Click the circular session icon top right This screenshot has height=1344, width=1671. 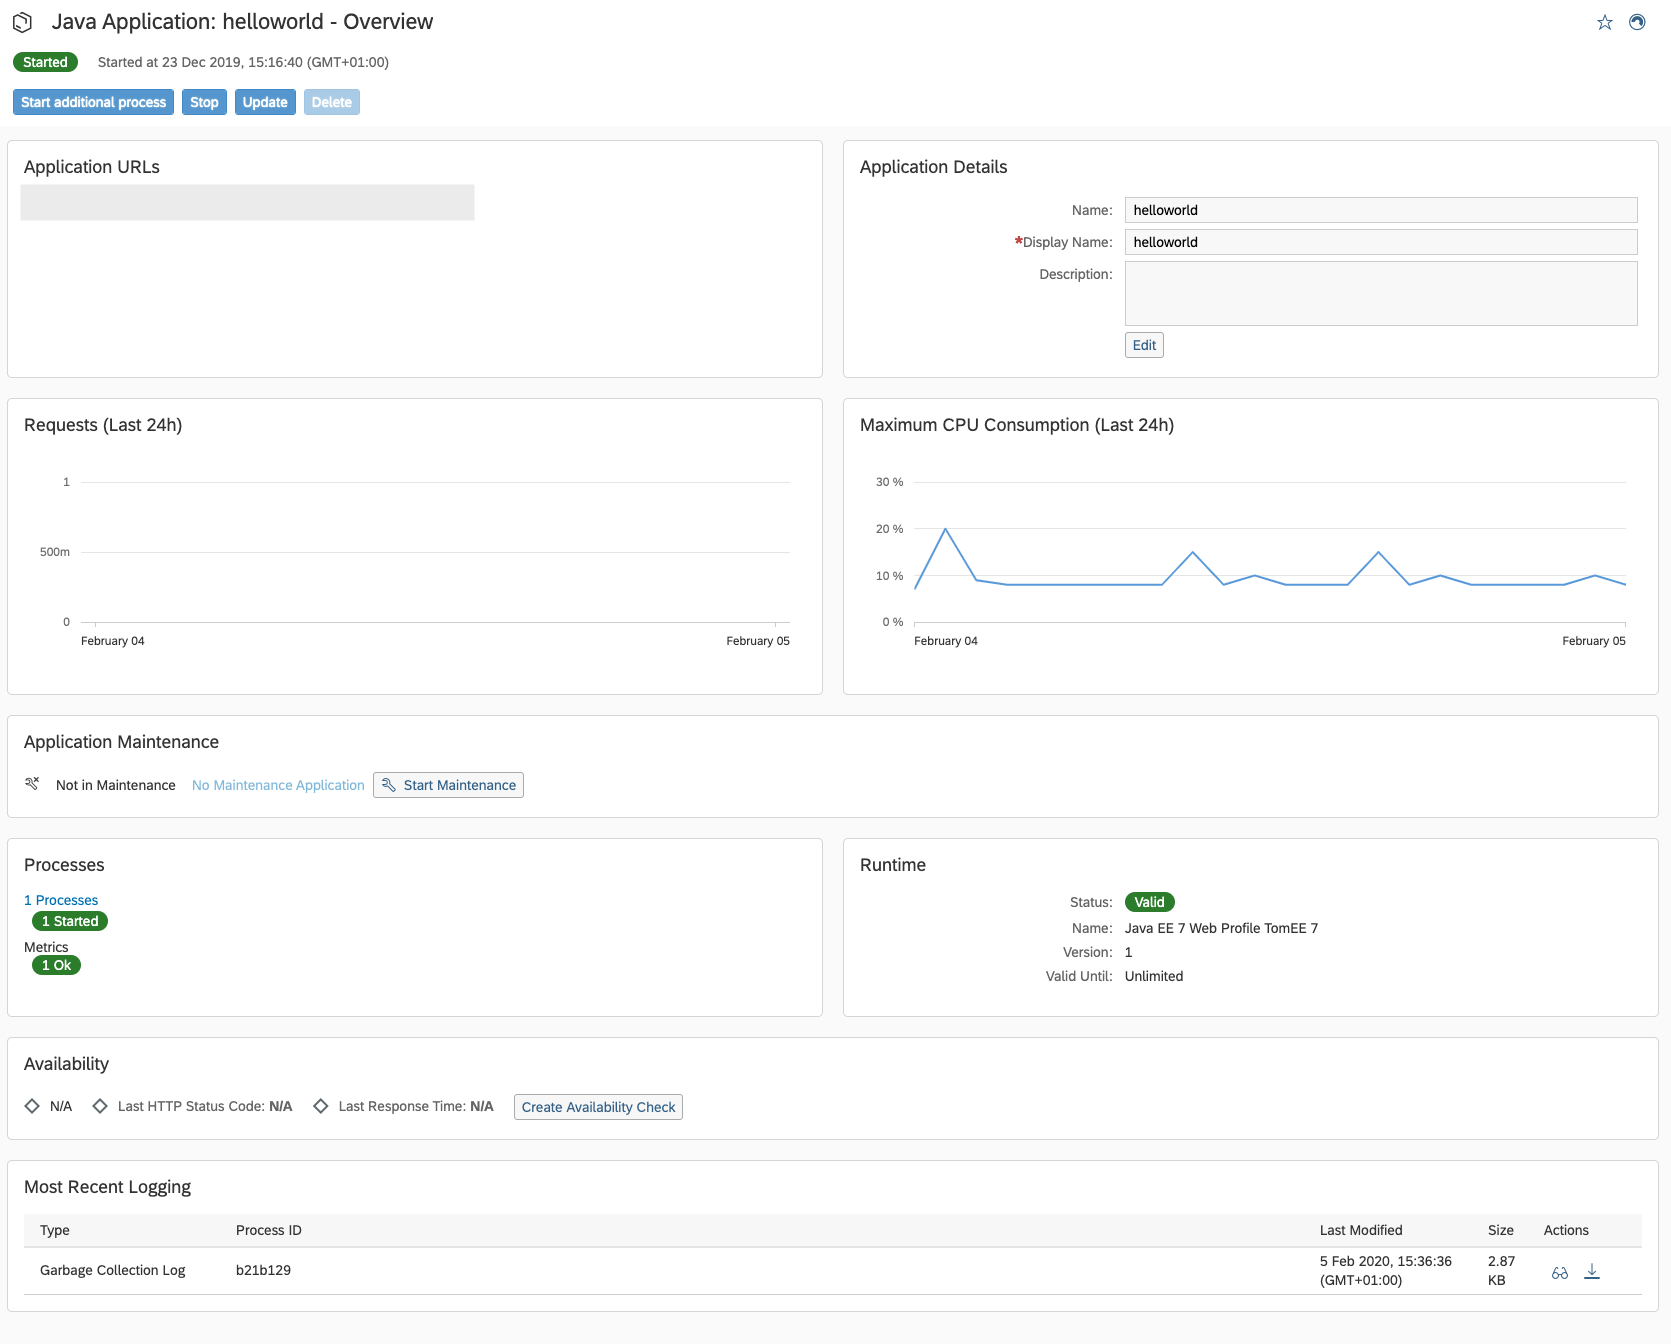tap(1638, 22)
